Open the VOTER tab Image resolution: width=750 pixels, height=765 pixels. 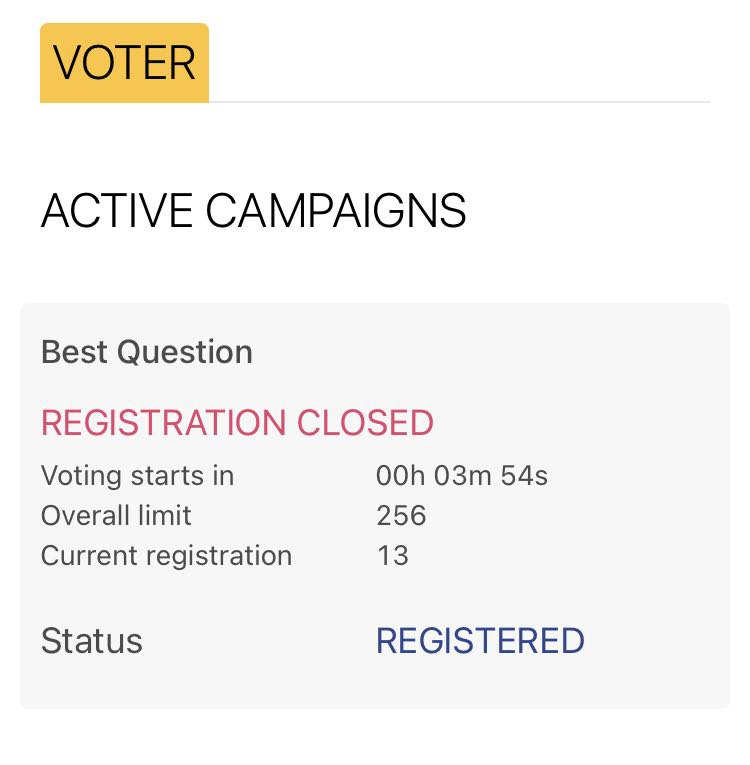coord(124,63)
